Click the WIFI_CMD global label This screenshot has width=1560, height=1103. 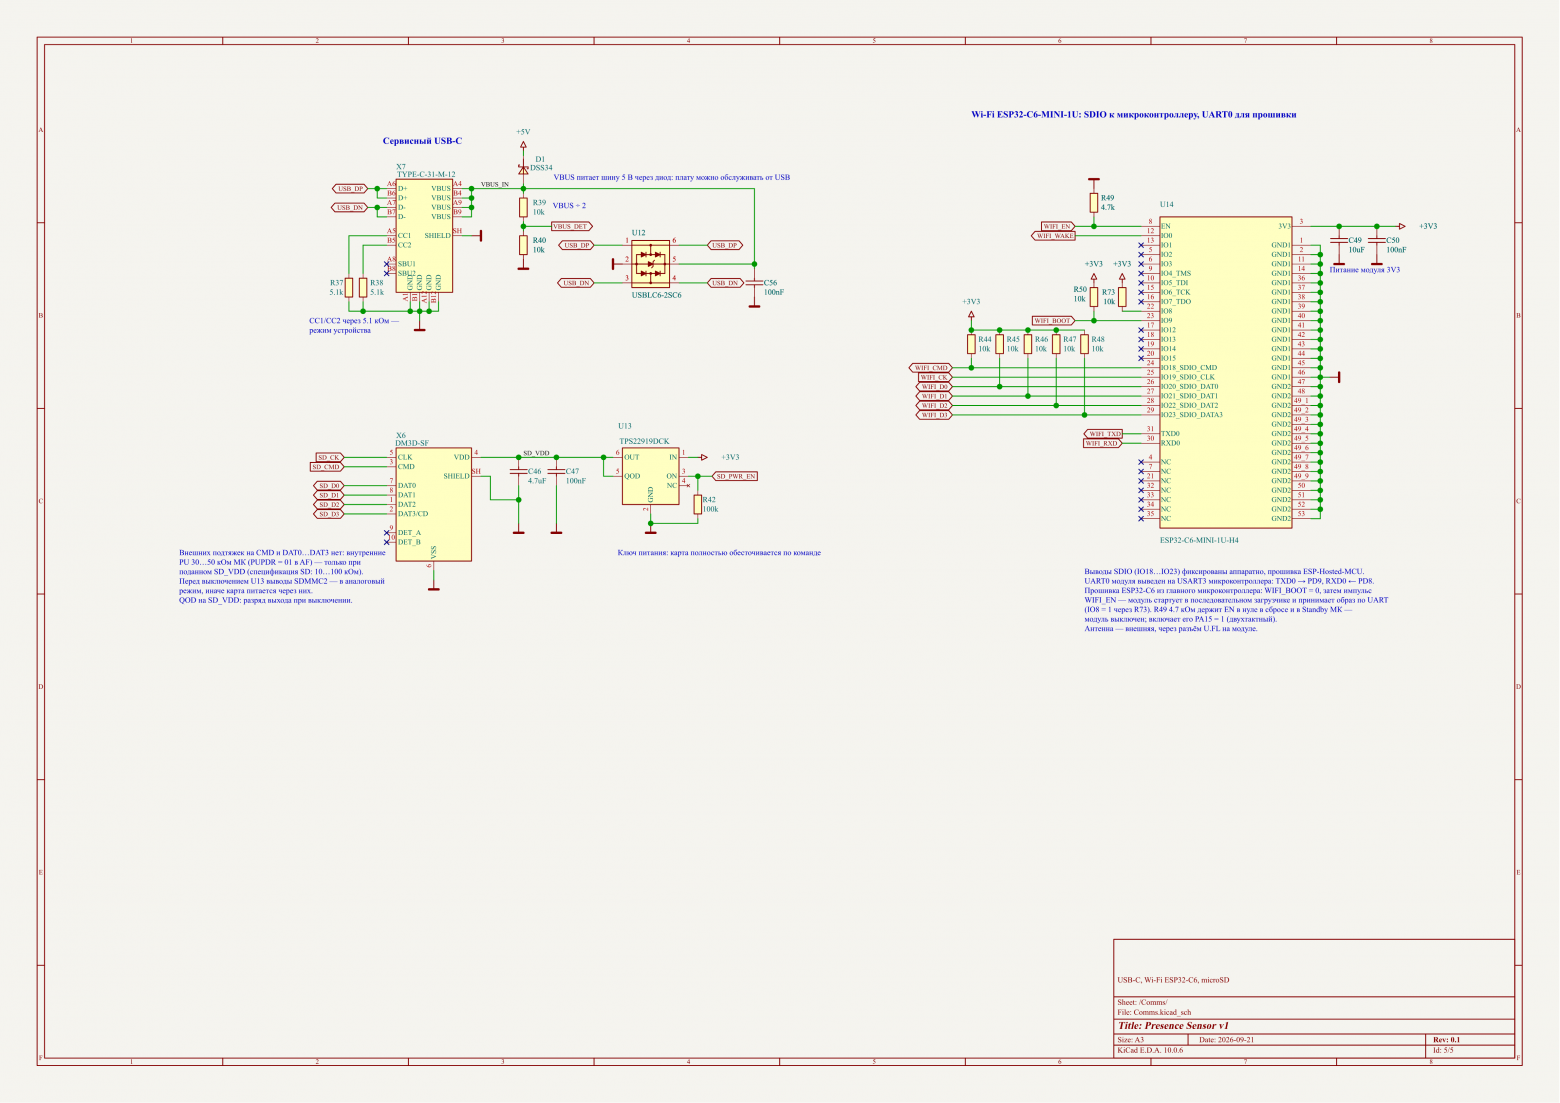coord(931,368)
